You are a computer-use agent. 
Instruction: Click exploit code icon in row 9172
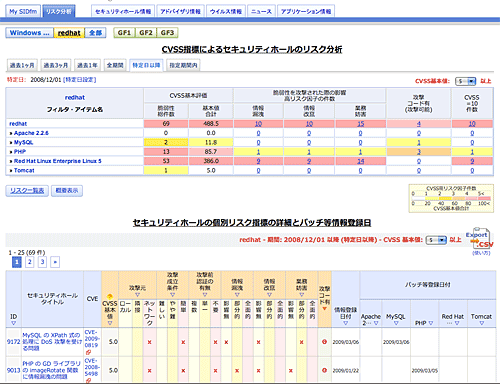(x=324, y=342)
